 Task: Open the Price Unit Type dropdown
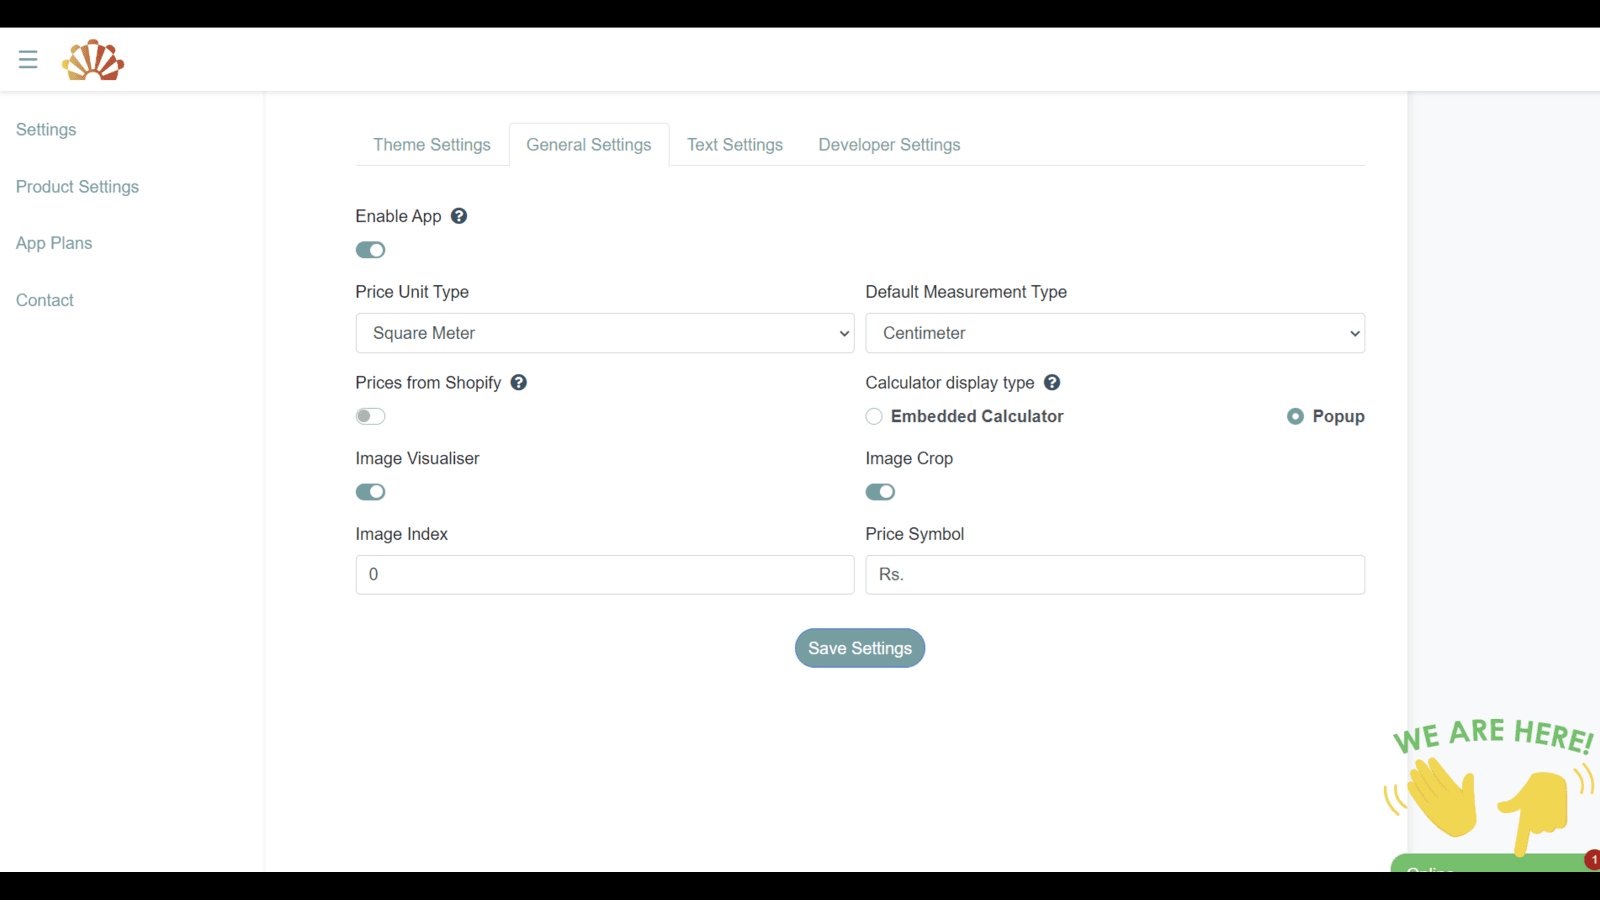pos(604,333)
